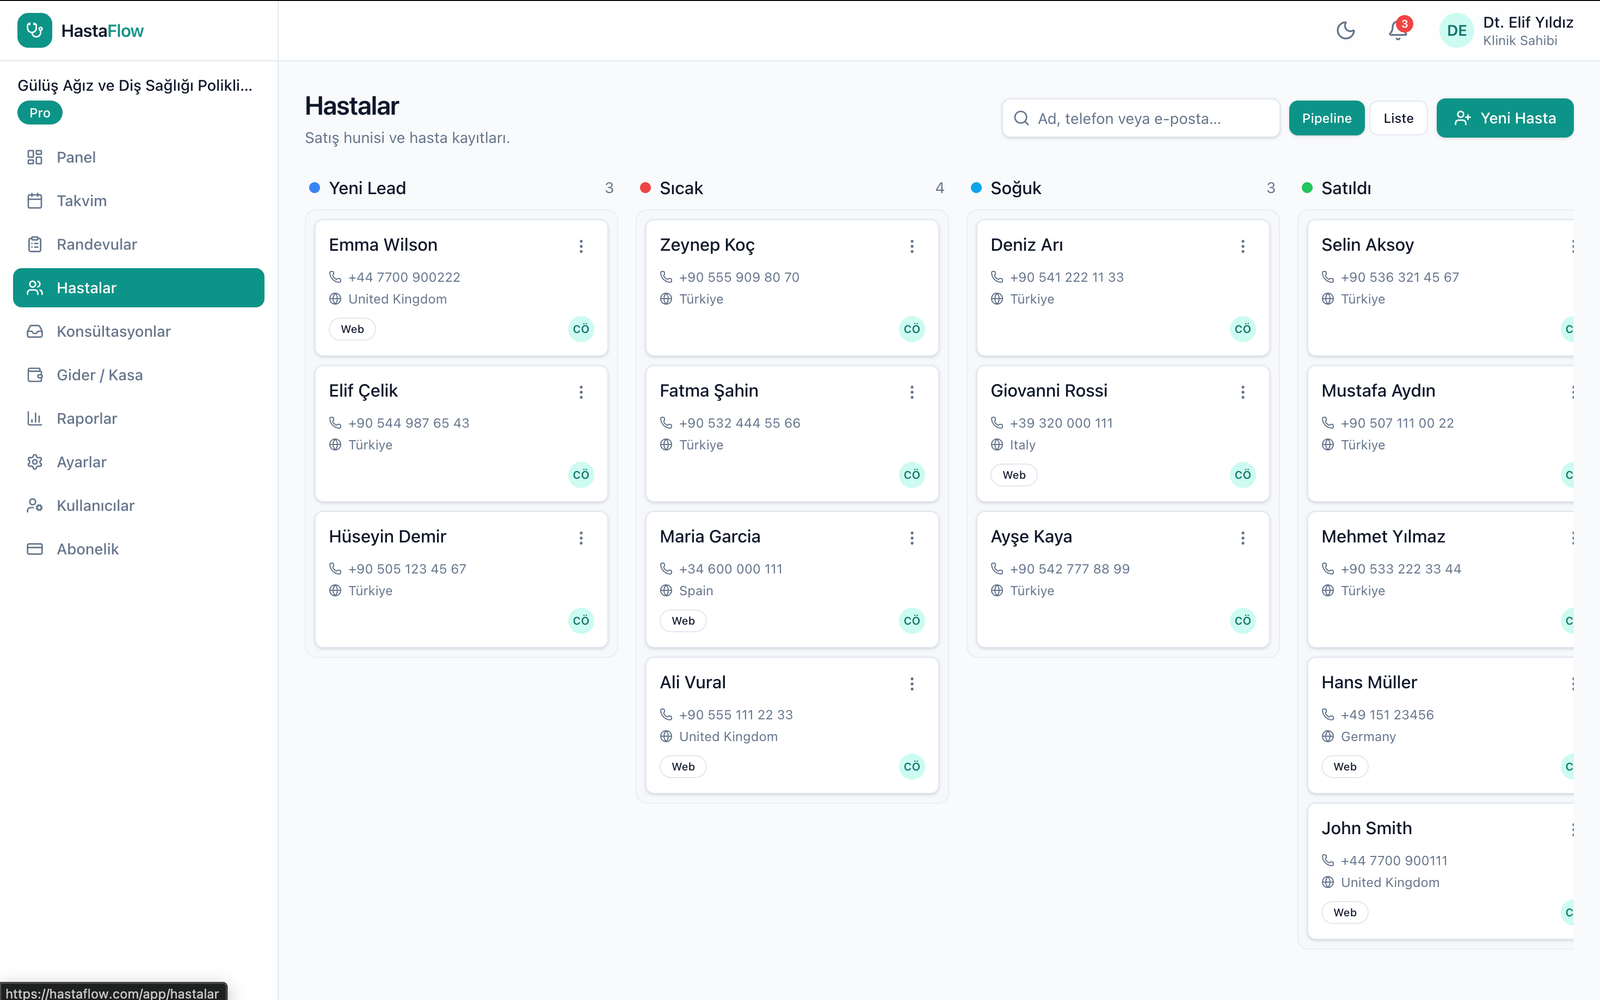Open Takvim in sidebar
The height and width of the screenshot is (1000, 1600).
point(139,201)
